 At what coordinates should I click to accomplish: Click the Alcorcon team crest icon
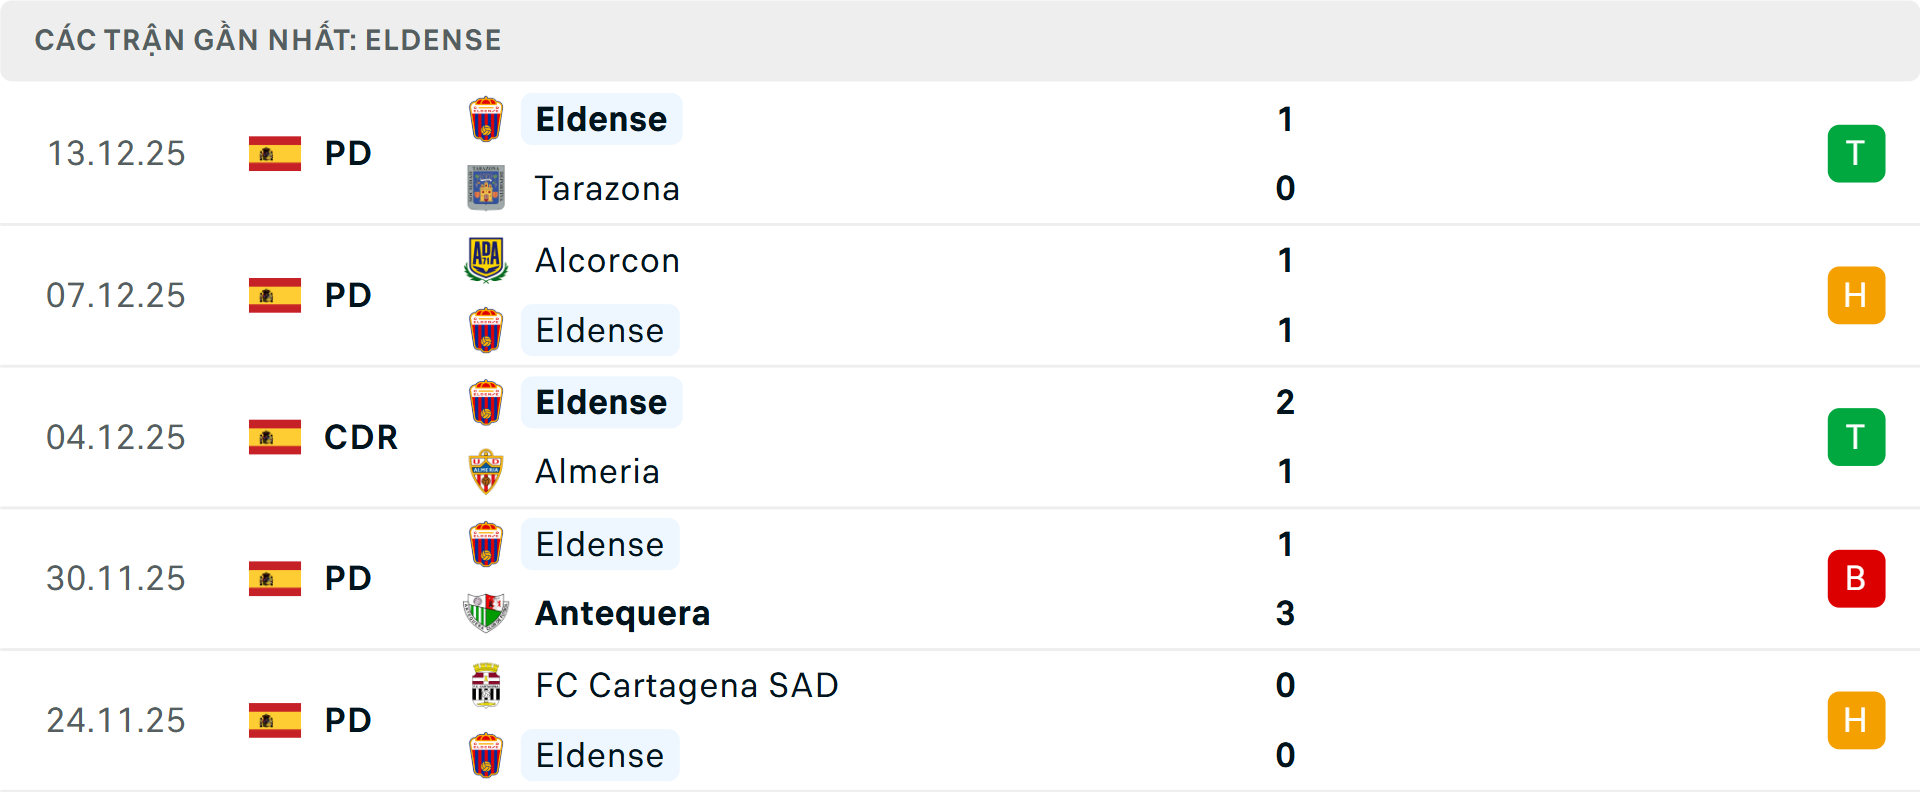[486, 260]
